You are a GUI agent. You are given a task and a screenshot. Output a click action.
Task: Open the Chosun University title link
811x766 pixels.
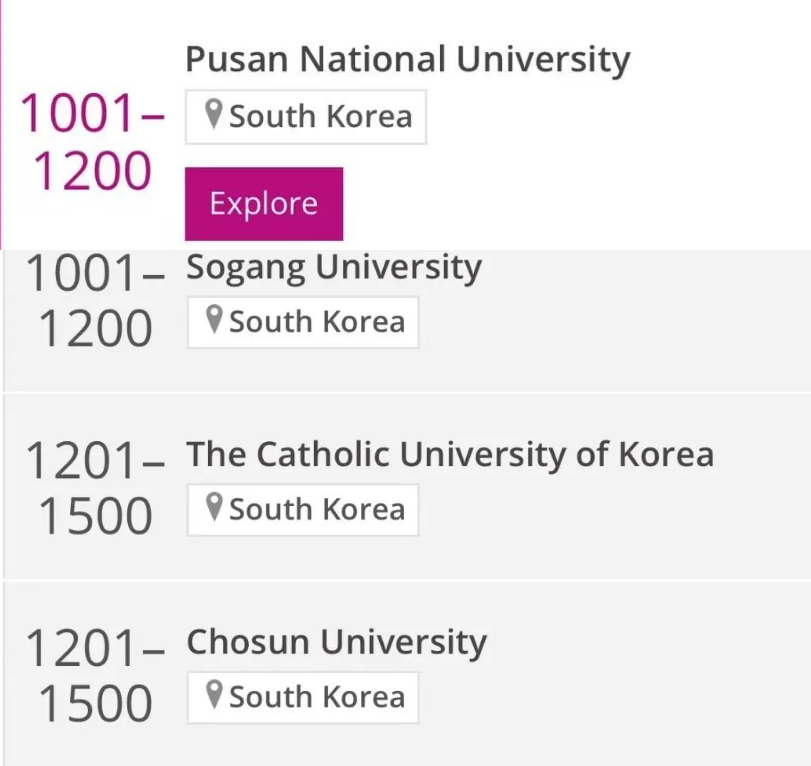[336, 642]
